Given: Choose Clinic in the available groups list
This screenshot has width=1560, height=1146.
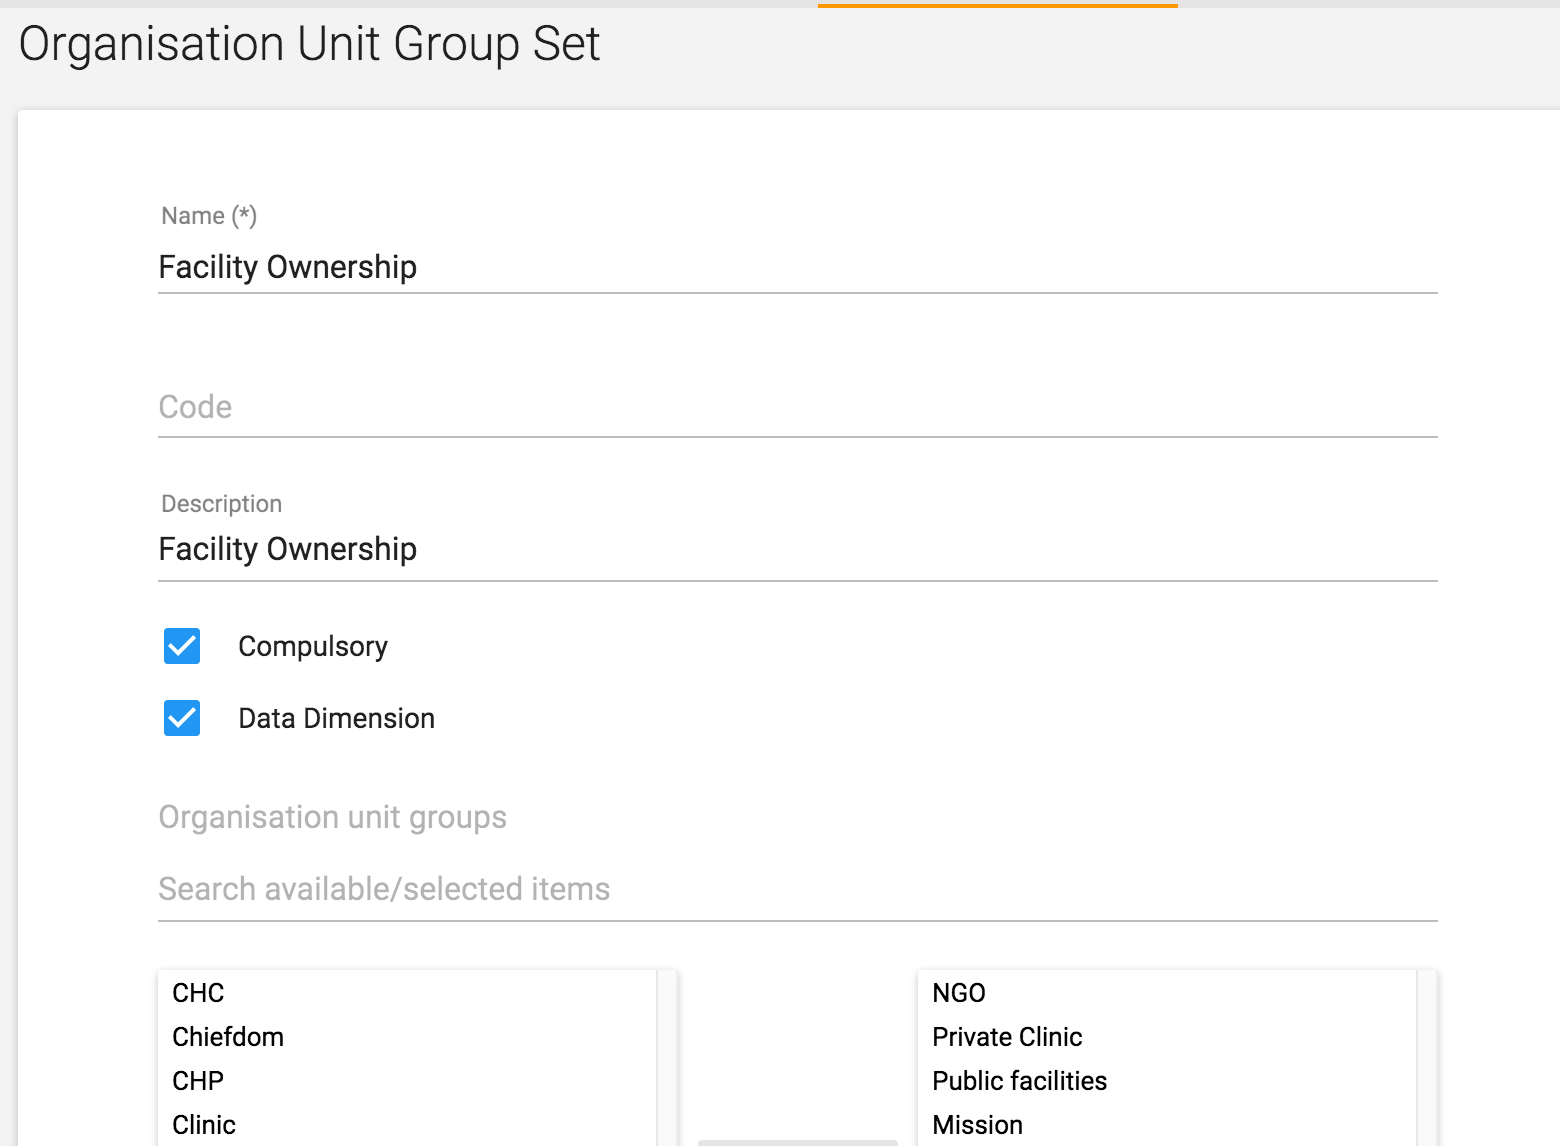Looking at the screenshot, I should point(204,1125).
